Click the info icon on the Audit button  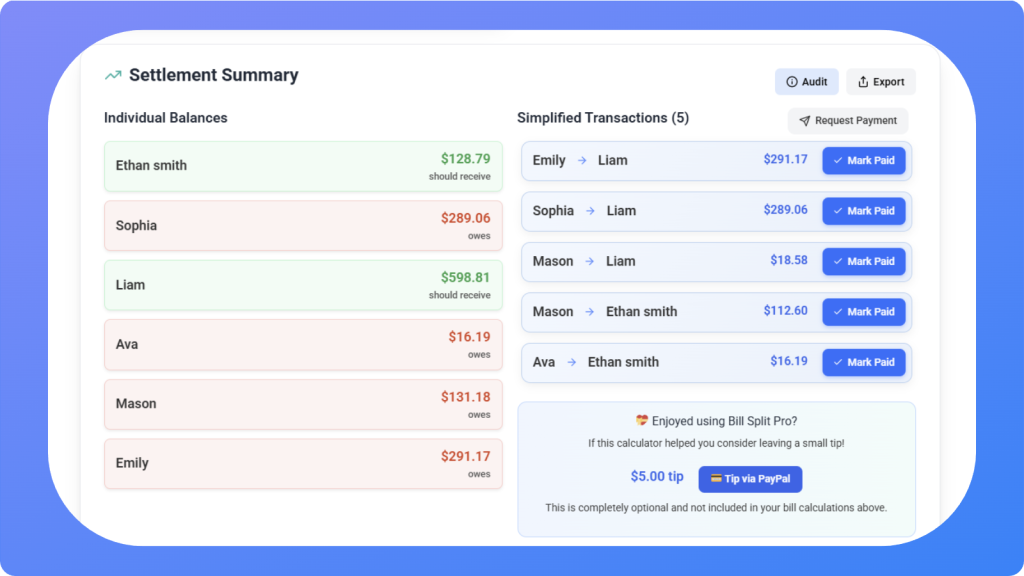(x=792, y=81)
